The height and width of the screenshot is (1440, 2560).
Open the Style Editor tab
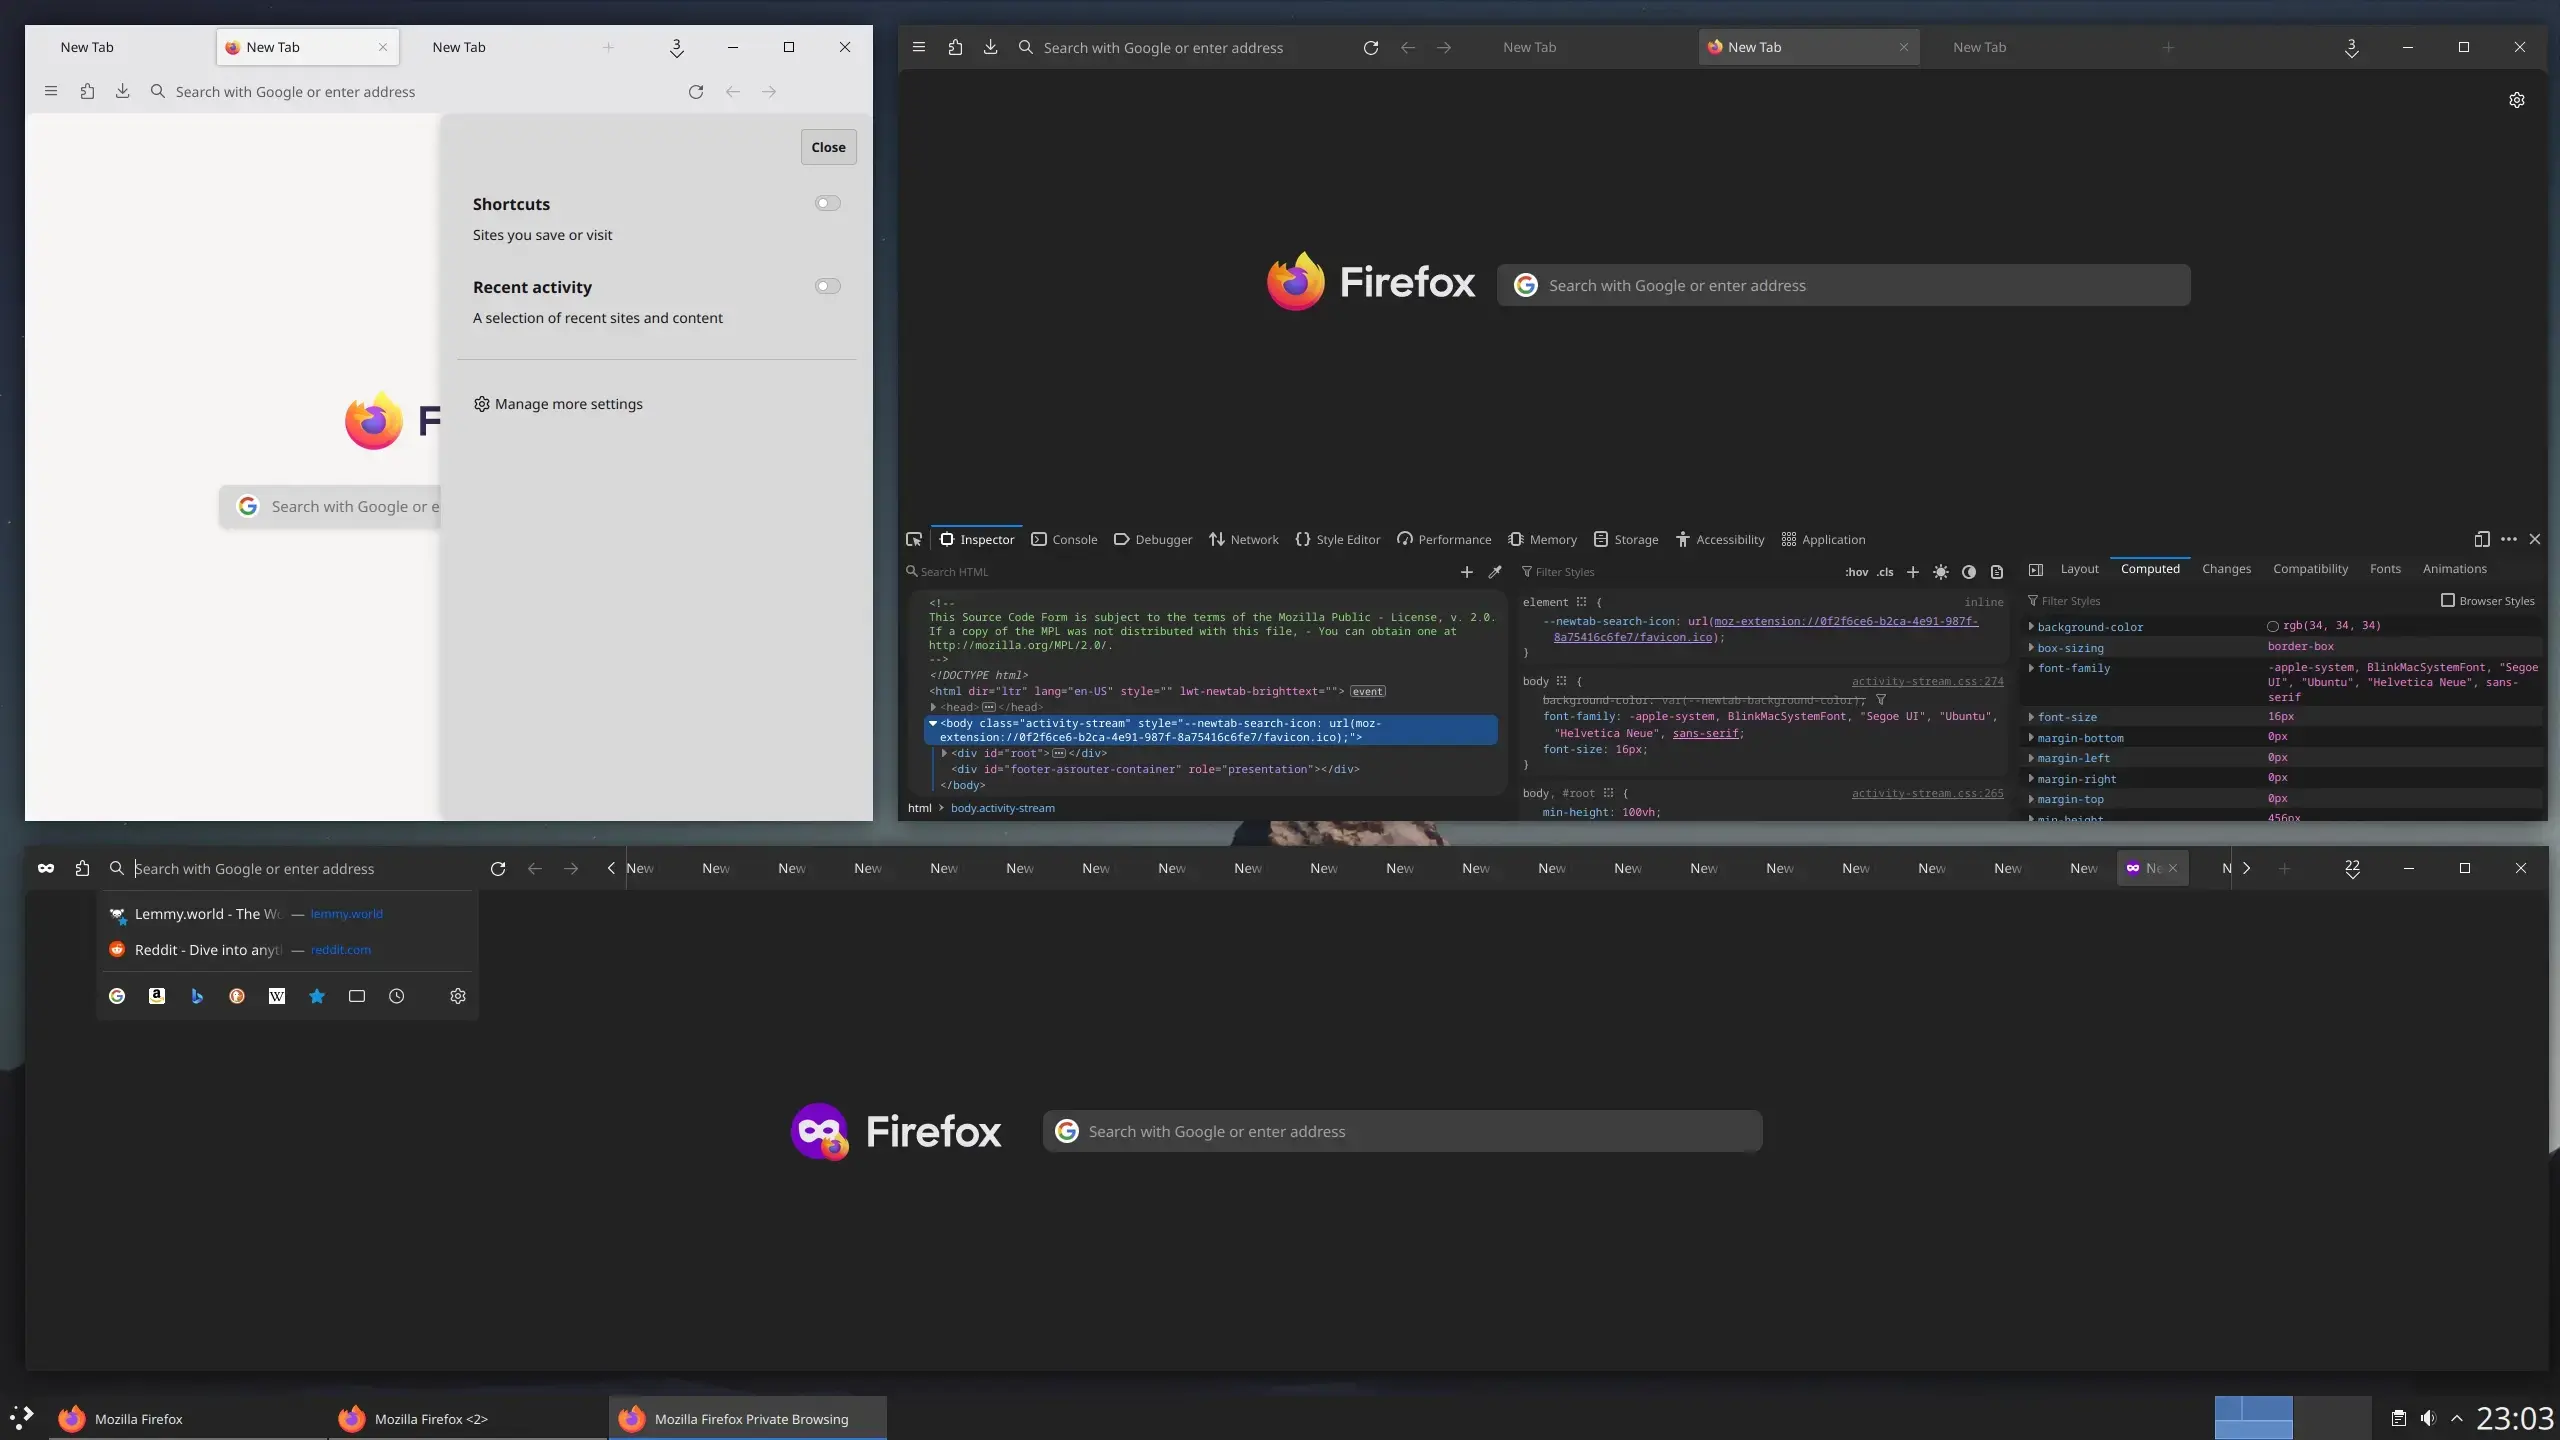[x=1337, y=539]
